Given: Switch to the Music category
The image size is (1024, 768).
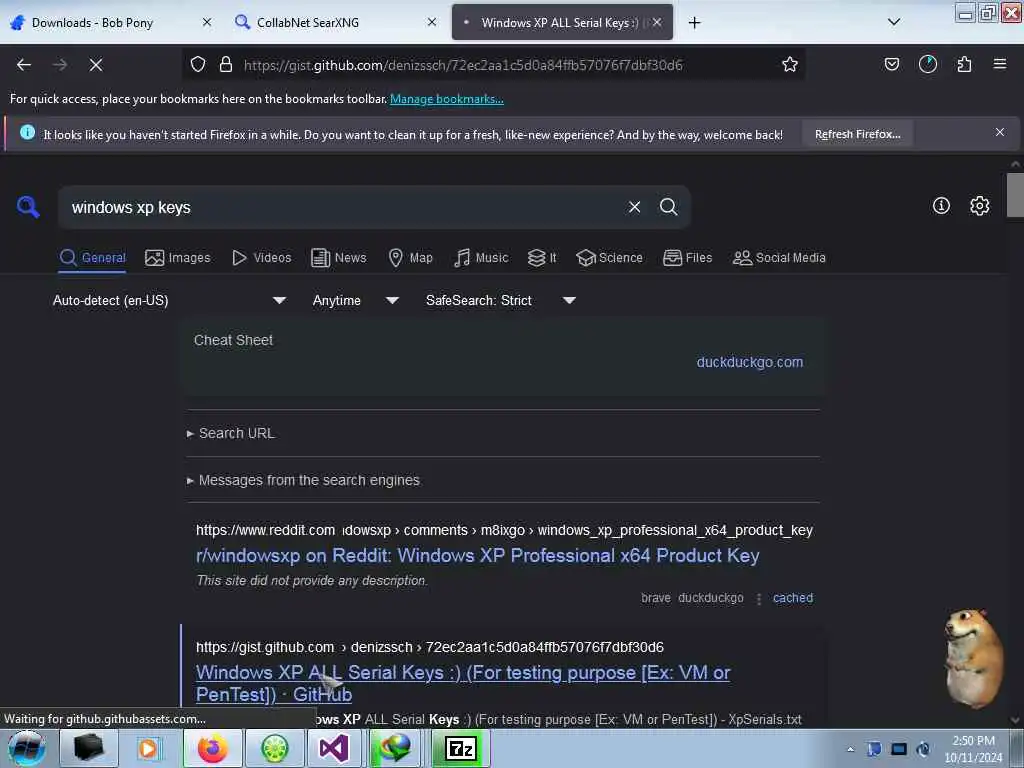Looking at the screenshot, I should click(481, 257).
